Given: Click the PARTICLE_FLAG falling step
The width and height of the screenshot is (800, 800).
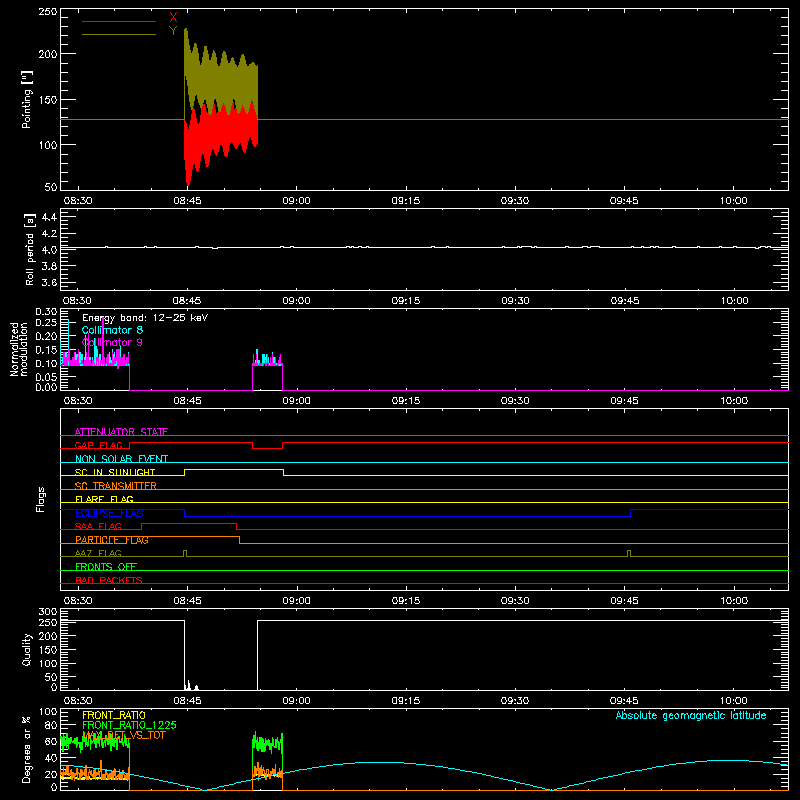Looking at the screenshot, I should tap(240, 540).
